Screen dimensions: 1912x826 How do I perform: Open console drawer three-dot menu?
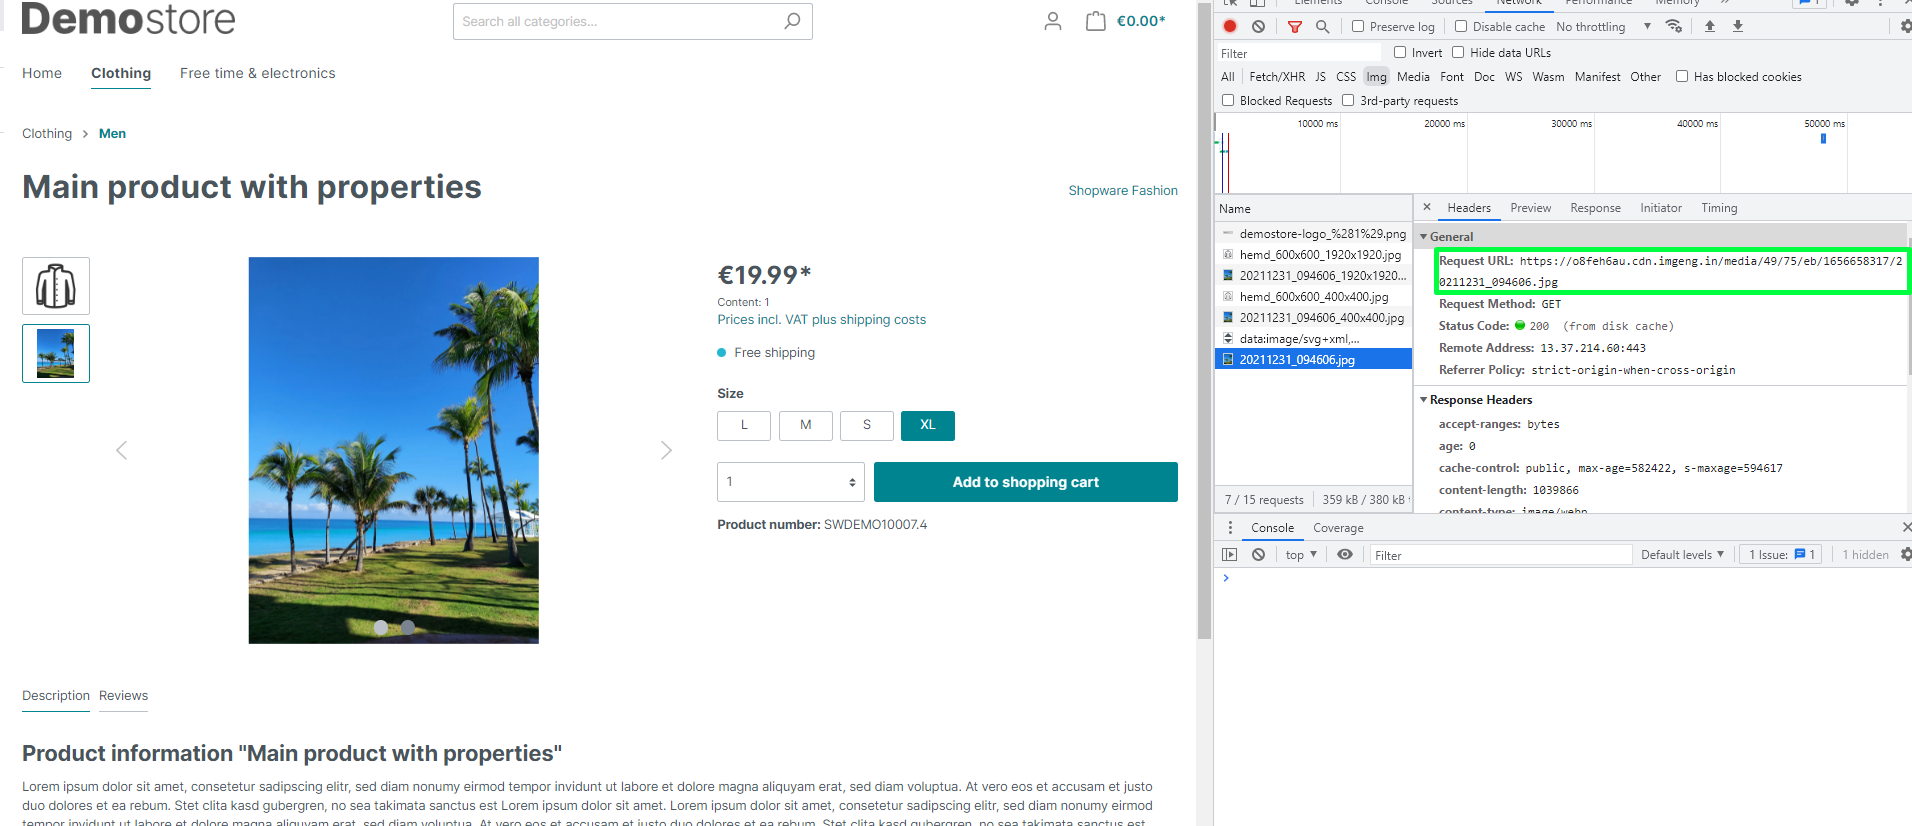pos(1230,527)
